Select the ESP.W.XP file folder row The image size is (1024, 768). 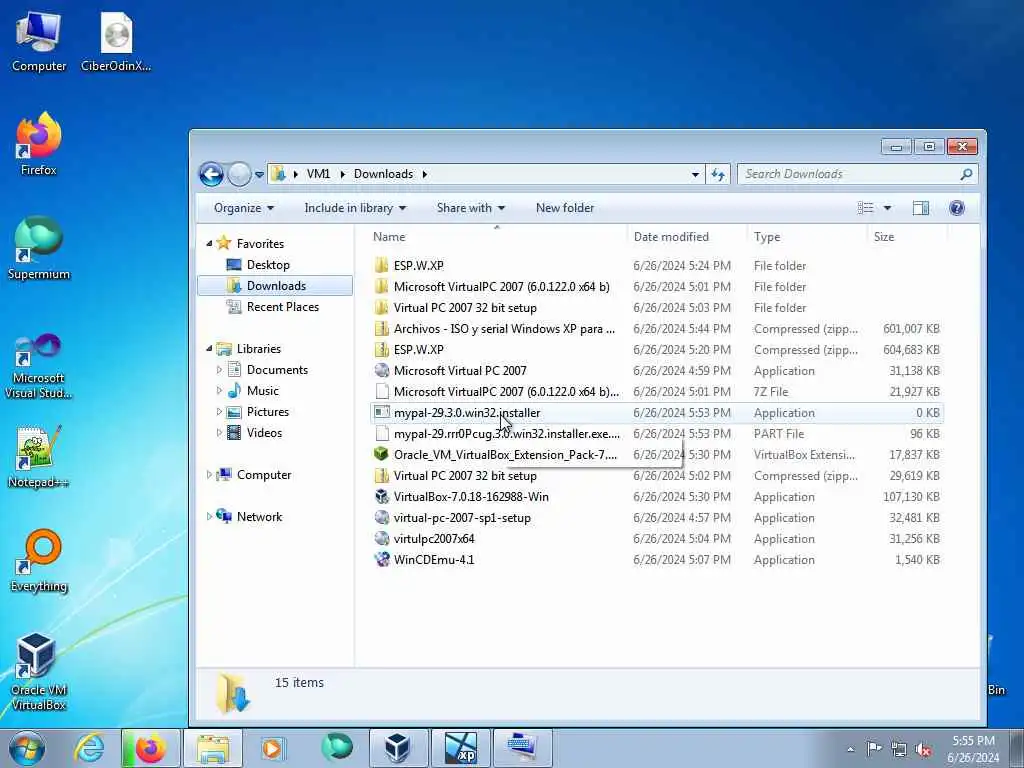[x=656, y=266]
